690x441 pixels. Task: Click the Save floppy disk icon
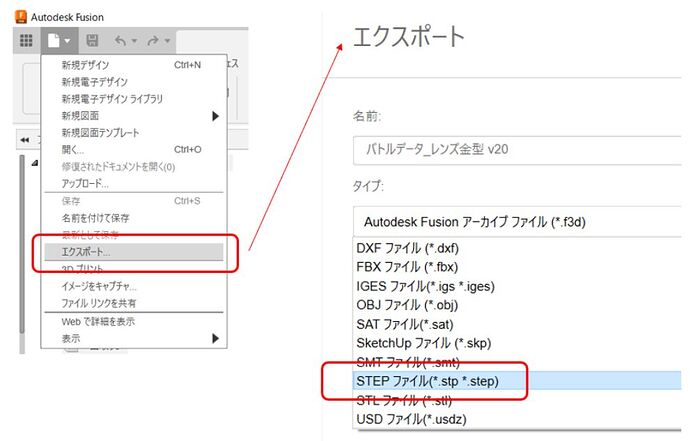click(x=92, y=40)
